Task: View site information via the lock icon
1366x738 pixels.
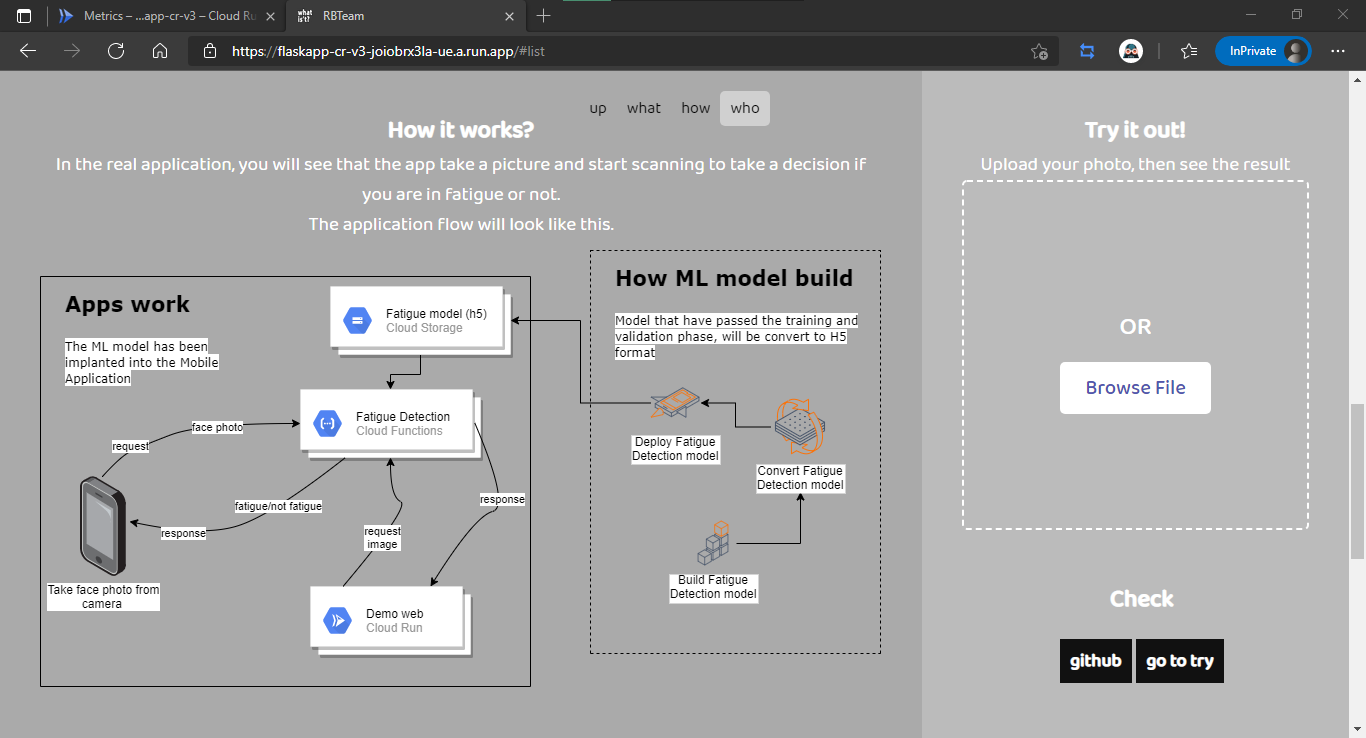Action: [209, 51]
